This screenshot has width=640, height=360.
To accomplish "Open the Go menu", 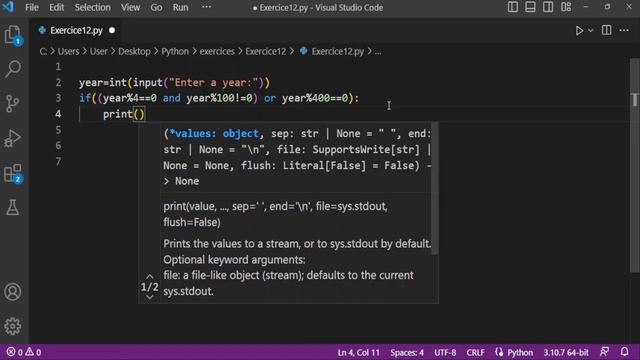I will point(156,7).
